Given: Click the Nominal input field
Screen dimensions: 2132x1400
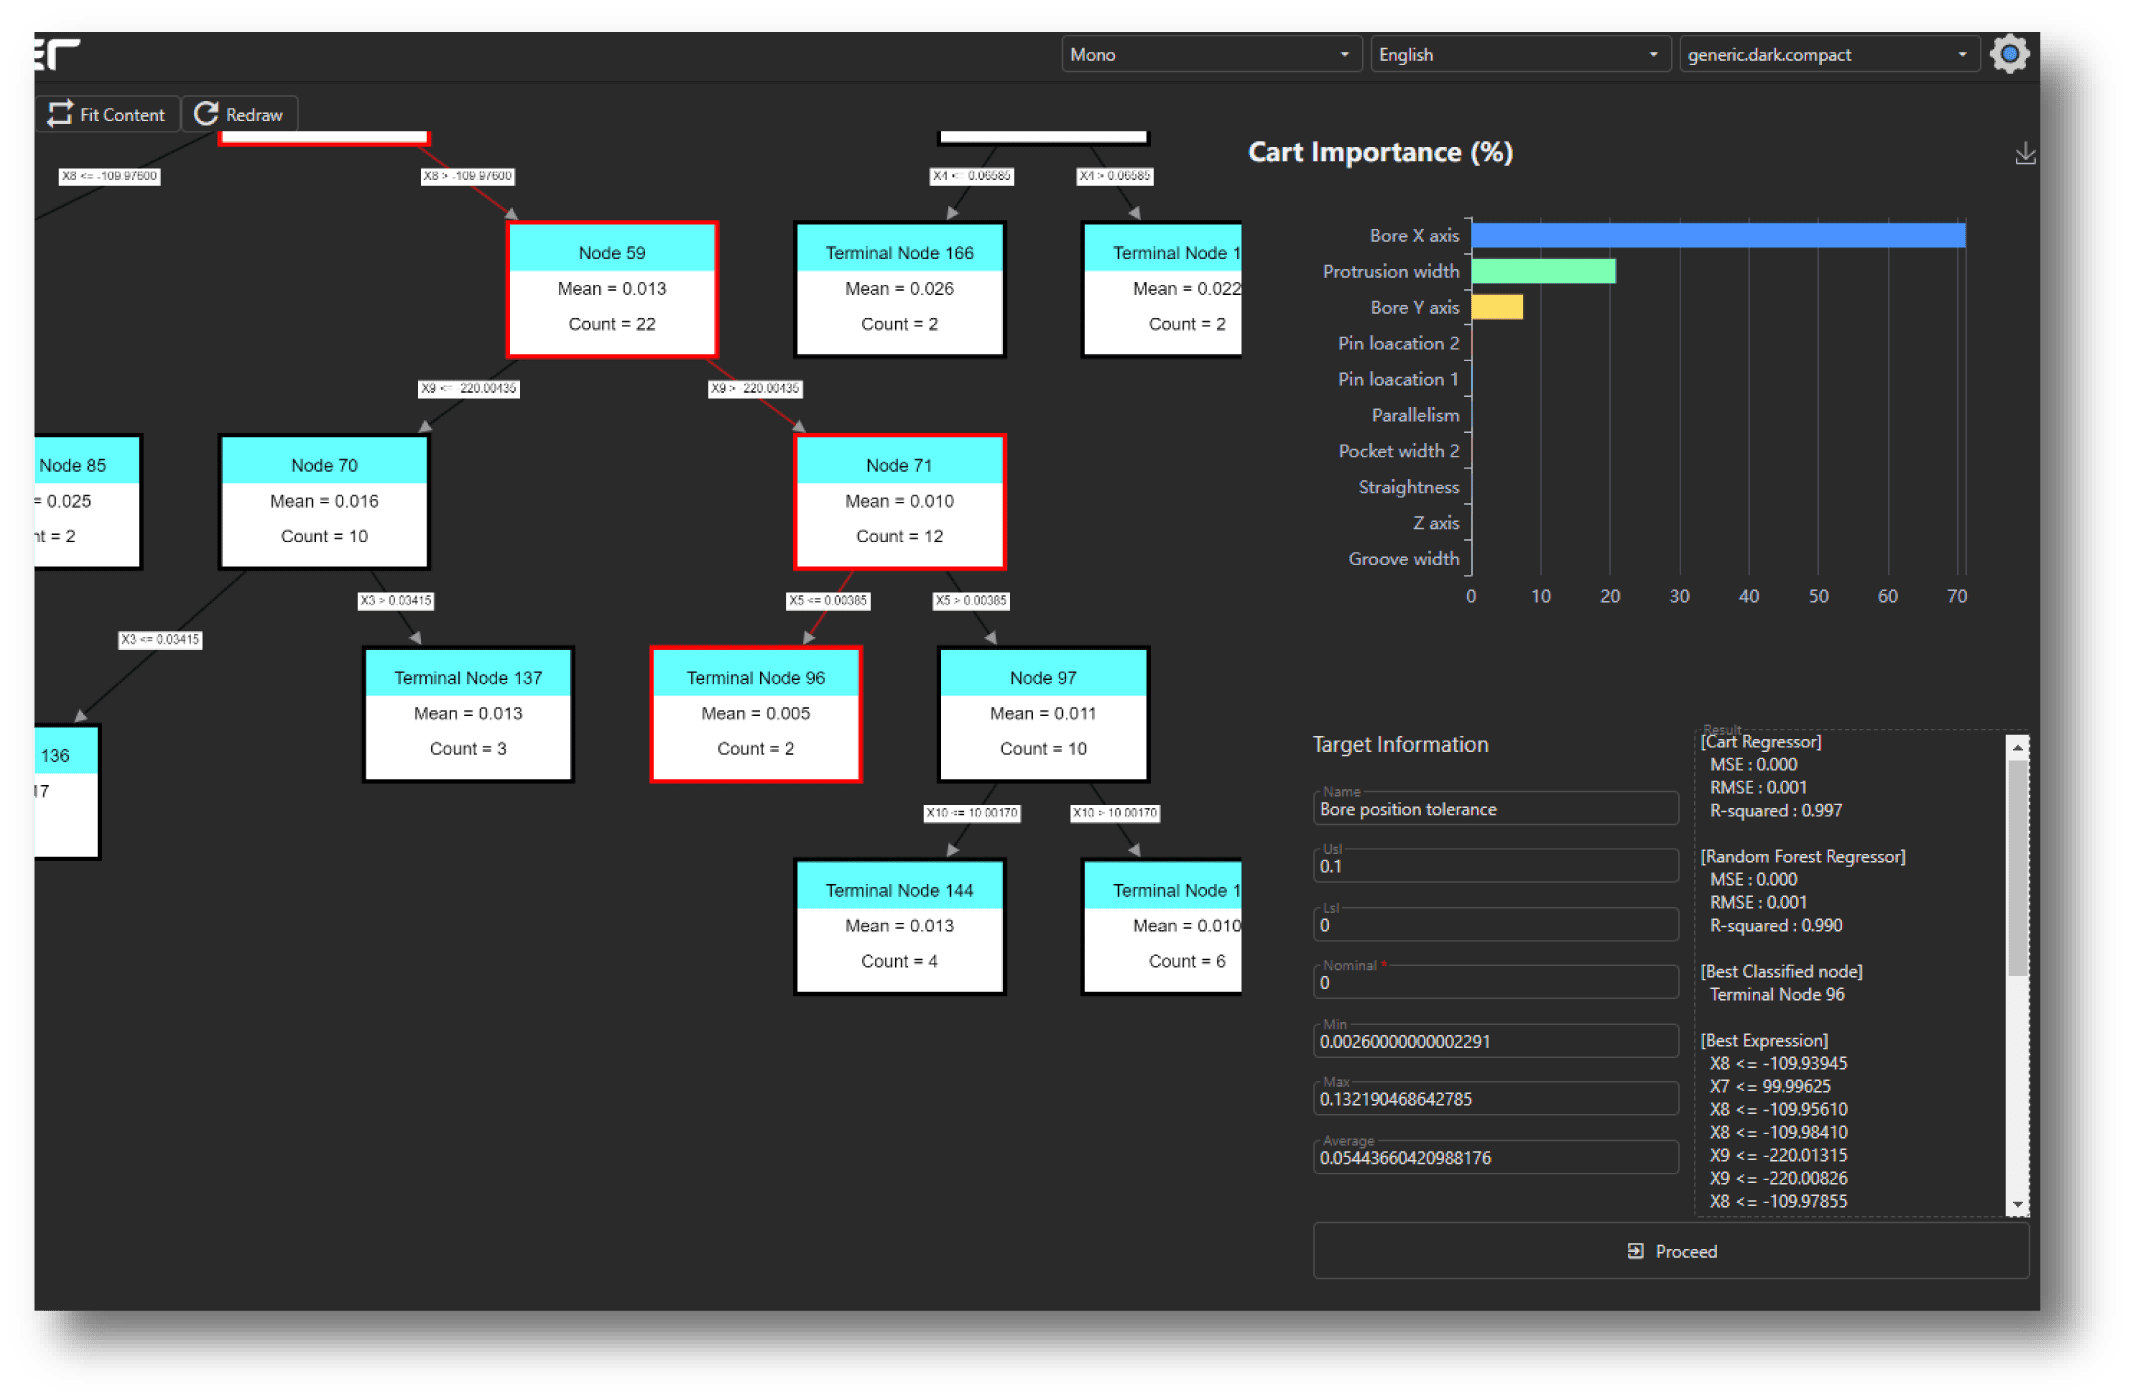Looking at the screenshot, I should point(1494,983).
